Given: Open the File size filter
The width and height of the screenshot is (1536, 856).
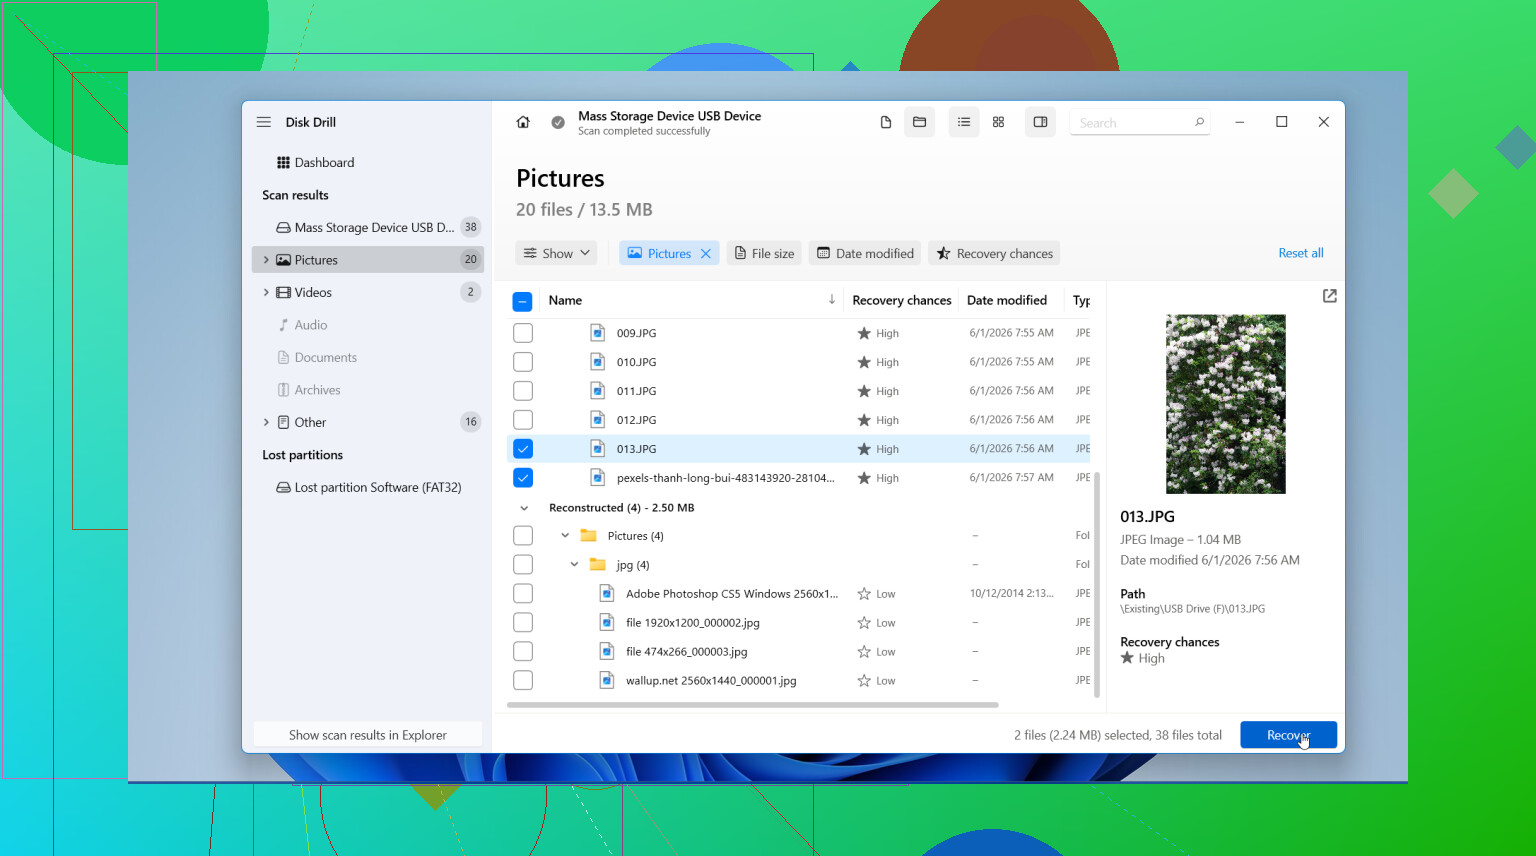Looking at the screenshot, I should click(x=764, y=254).
